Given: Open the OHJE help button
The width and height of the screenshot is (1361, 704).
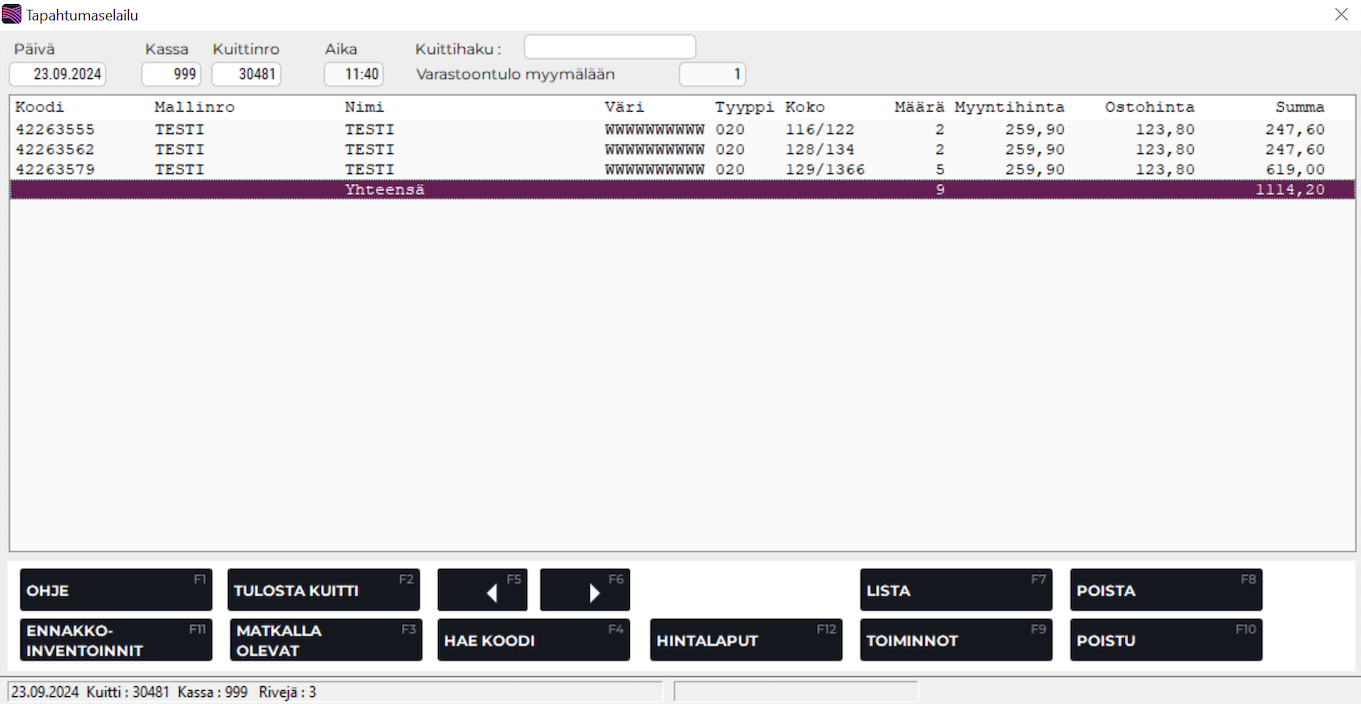Looking at the screenshot, I should (116, 590).
